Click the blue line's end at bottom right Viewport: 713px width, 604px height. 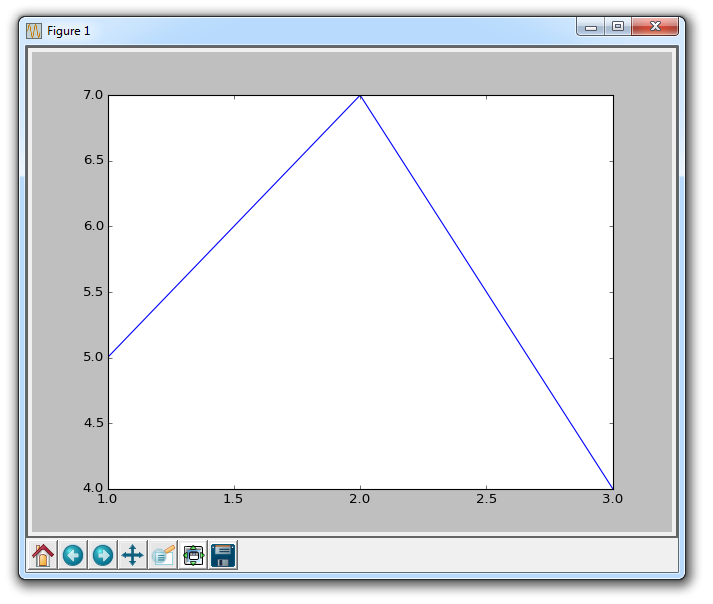(612, 487)
